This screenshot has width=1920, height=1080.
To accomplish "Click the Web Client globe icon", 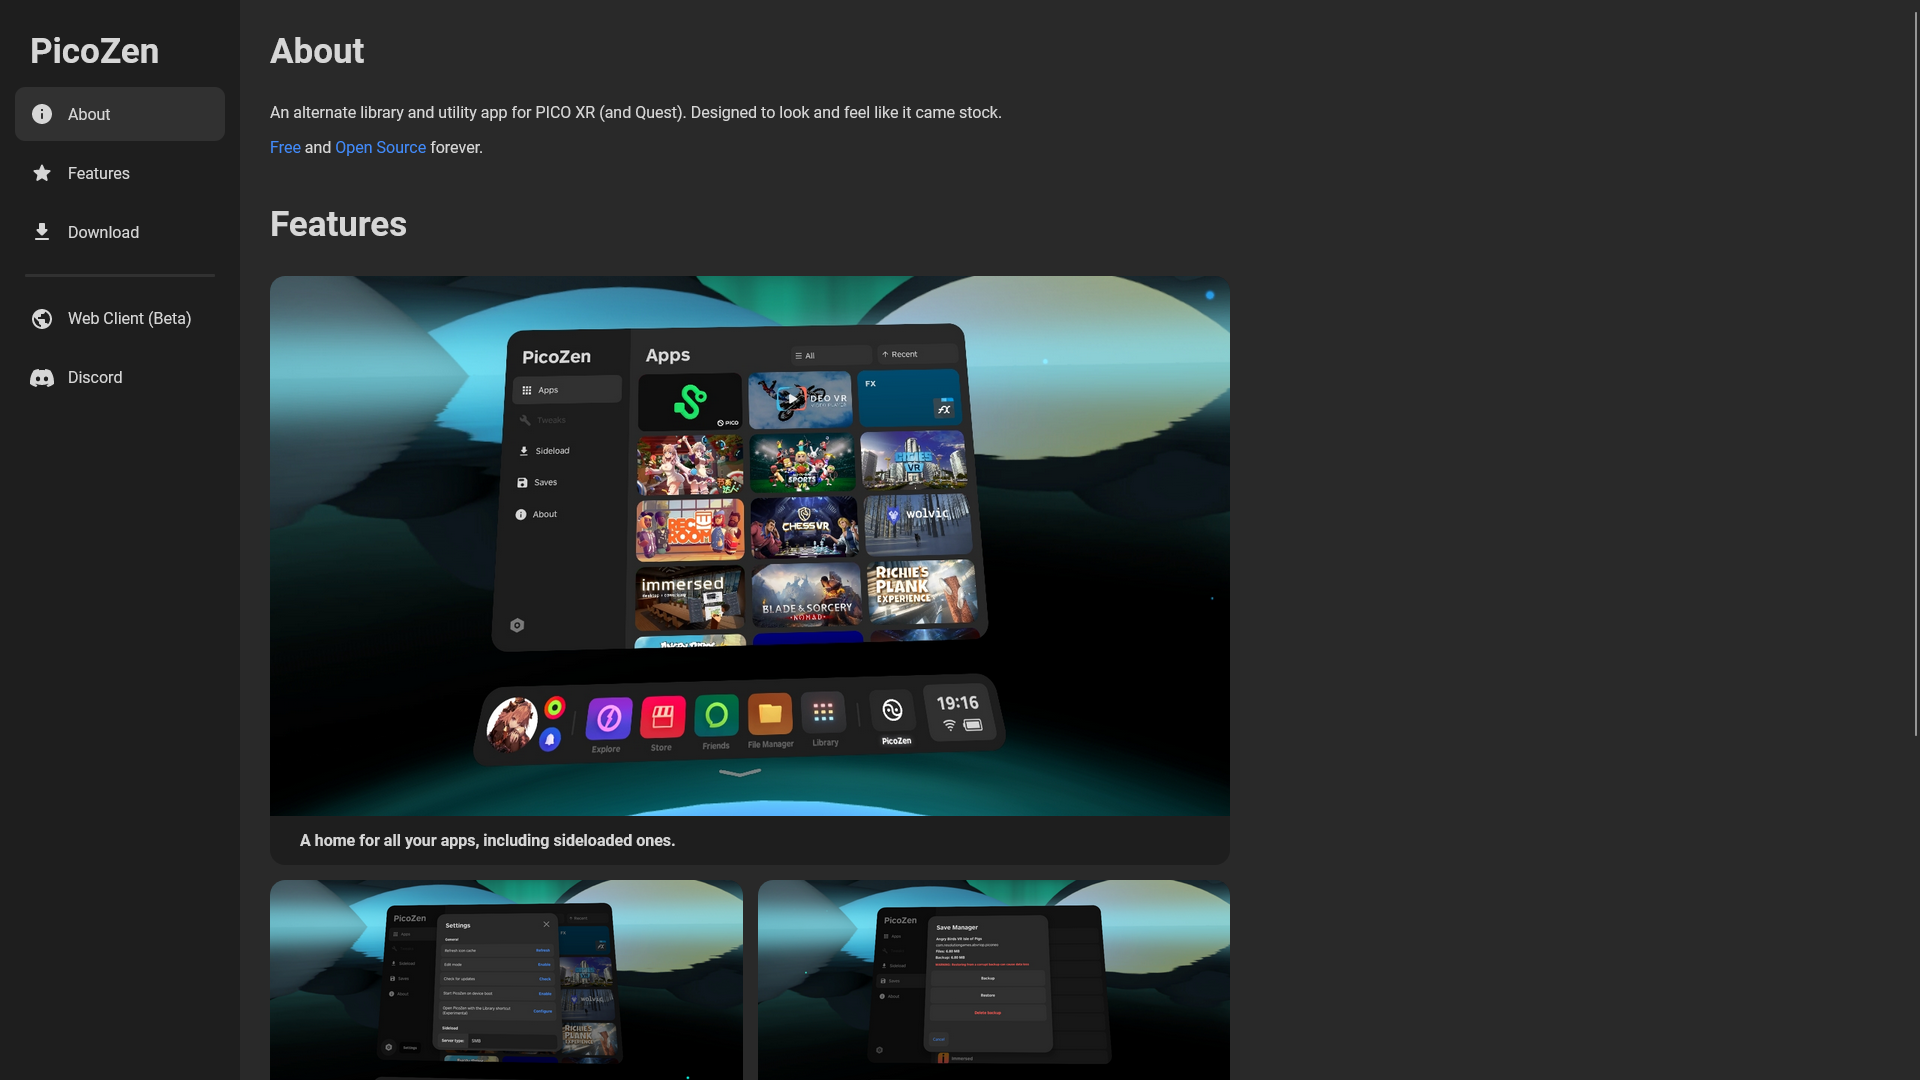I will (x=42, y=318).
